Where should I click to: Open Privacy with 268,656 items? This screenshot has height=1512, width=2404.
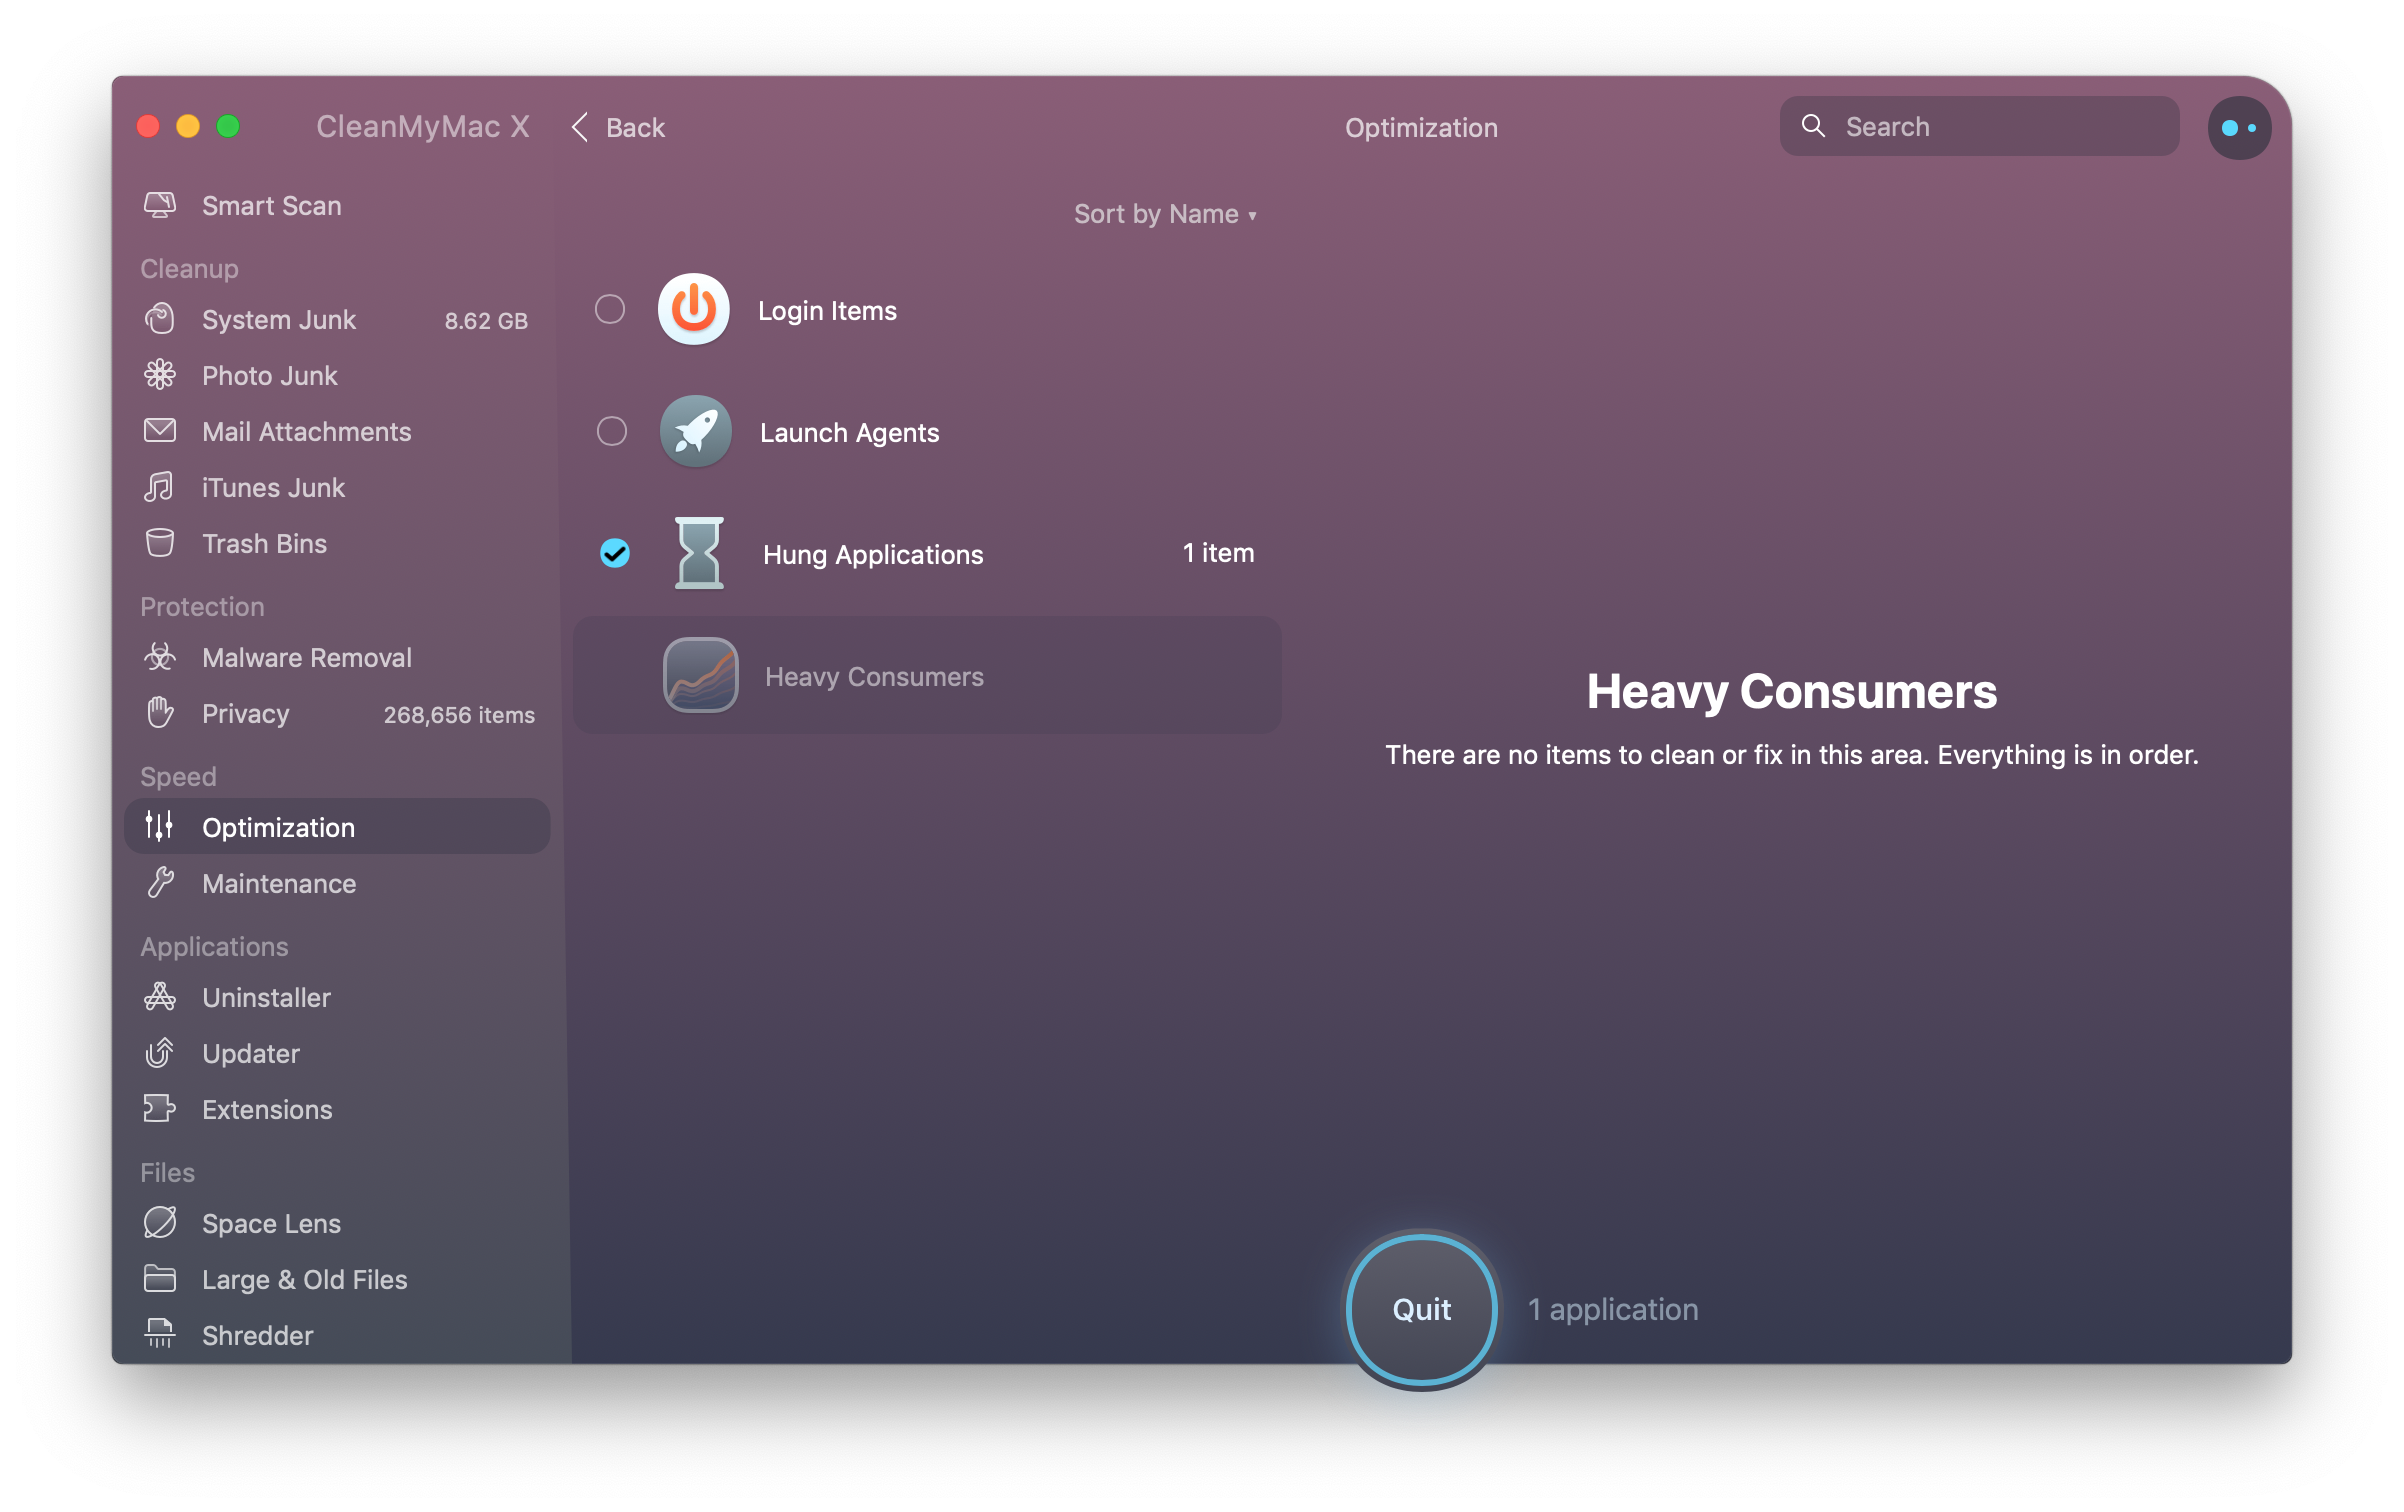pyautogui.click(x=337, y=713)
